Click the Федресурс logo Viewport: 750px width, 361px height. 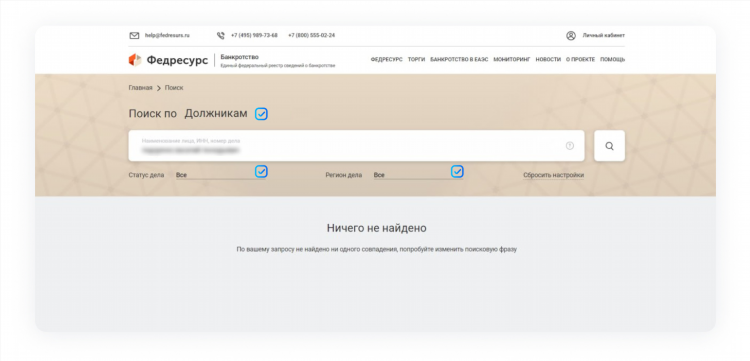(x=168, y=60)
